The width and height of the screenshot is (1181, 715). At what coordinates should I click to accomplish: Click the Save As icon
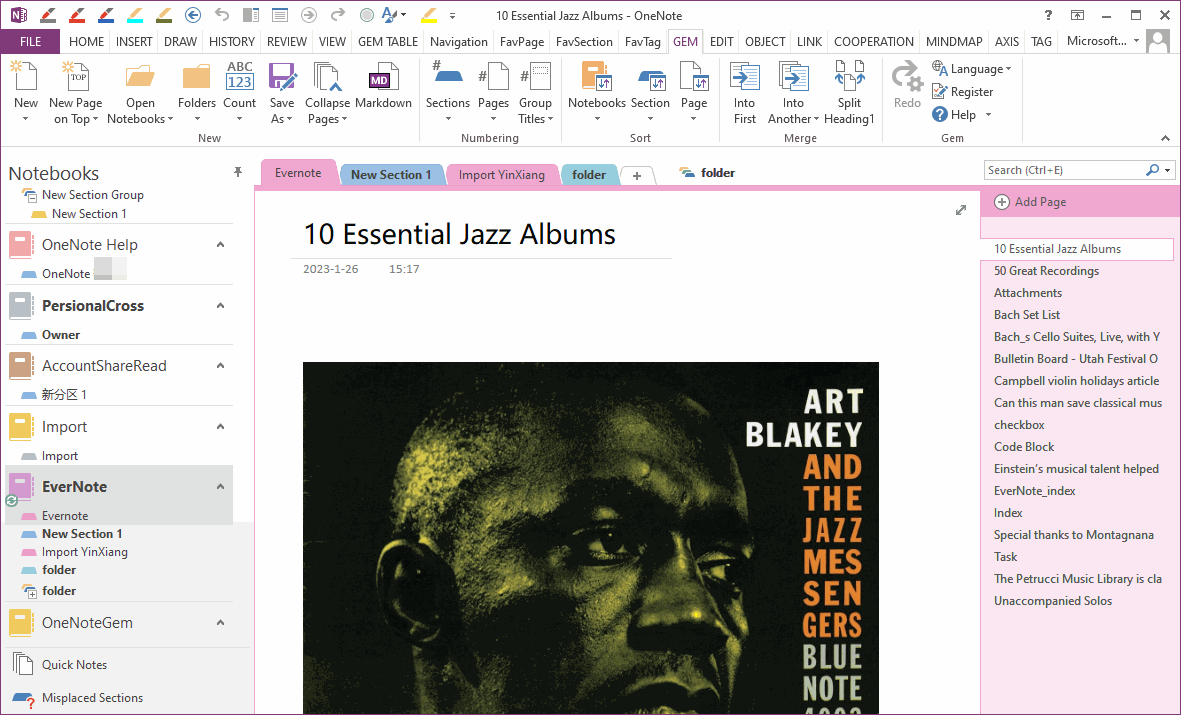point(282,77)
